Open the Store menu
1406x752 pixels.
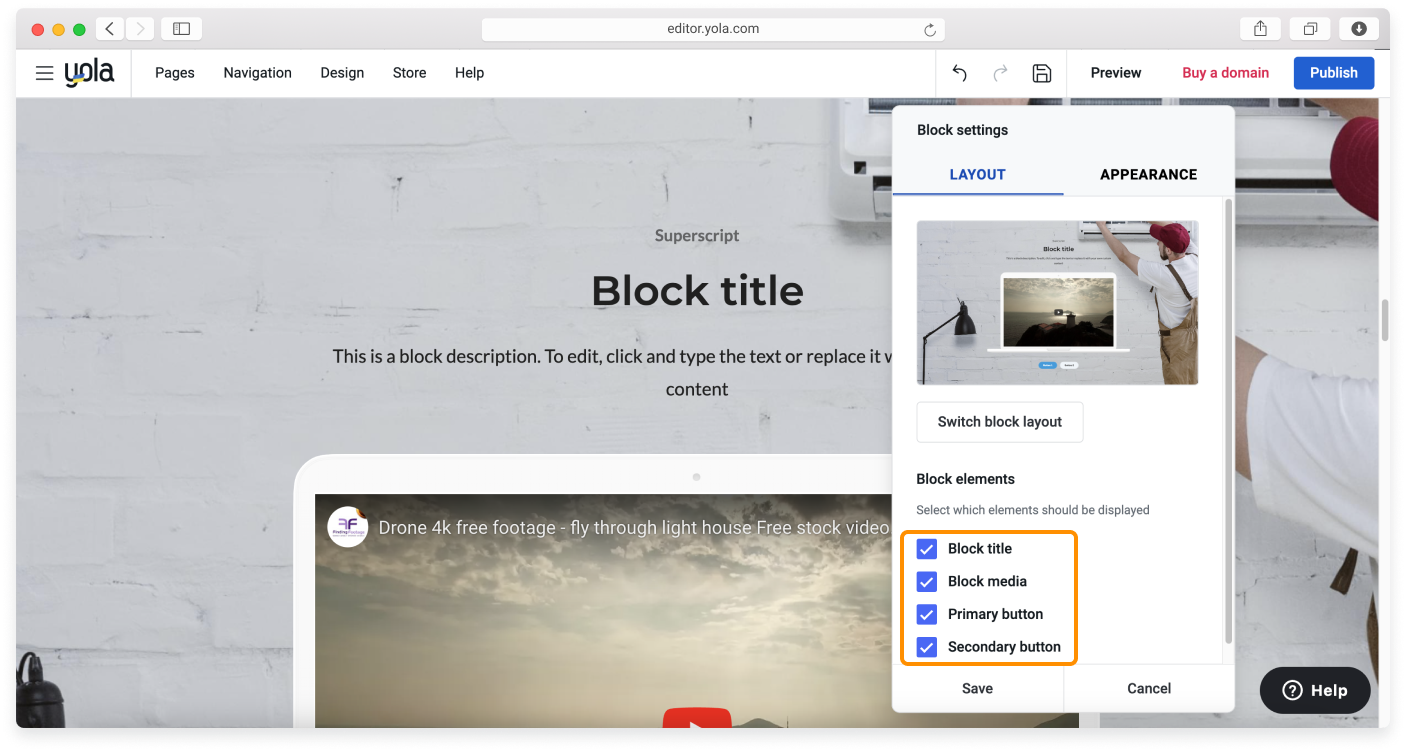[409, 72]
